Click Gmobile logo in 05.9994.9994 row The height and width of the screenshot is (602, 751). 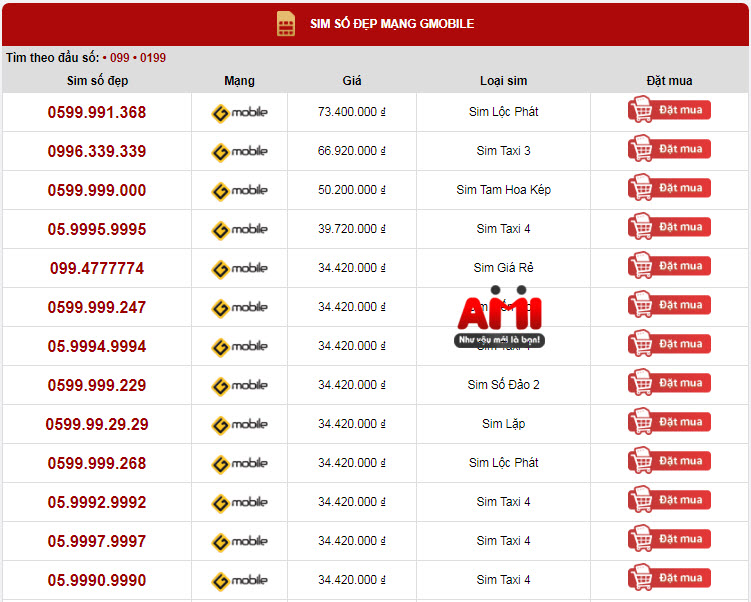tap(239, 347)
